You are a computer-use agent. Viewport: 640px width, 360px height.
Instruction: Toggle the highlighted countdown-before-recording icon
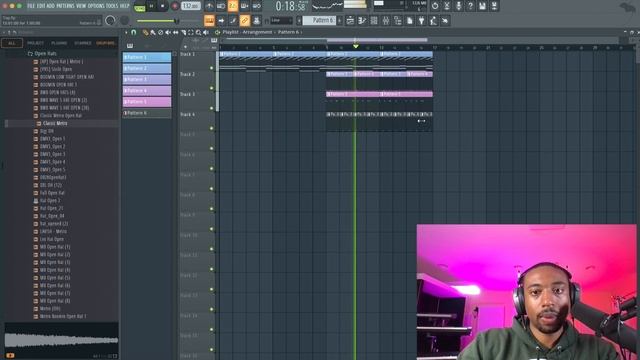click(x=233, y=6)
